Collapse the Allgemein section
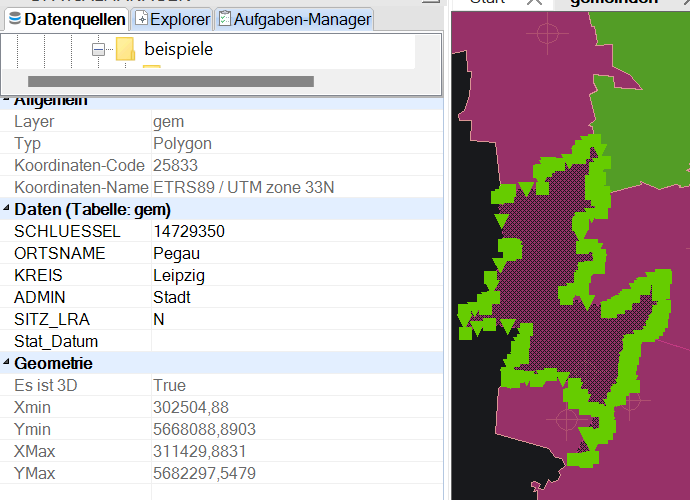This screenshot has width=690, height=500. pyautogui.click(x=6, y=100)
